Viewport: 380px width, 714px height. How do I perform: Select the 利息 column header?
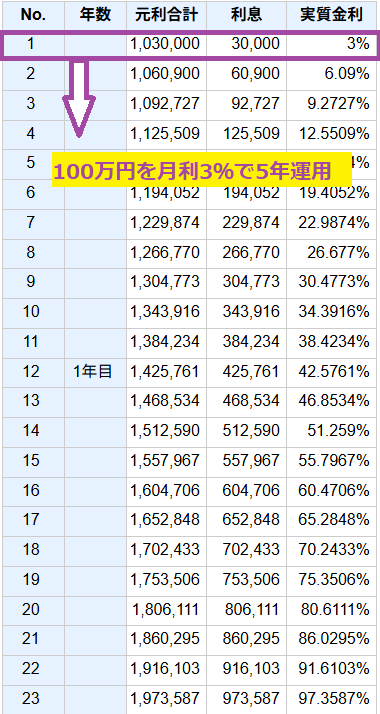coord(246,15)
